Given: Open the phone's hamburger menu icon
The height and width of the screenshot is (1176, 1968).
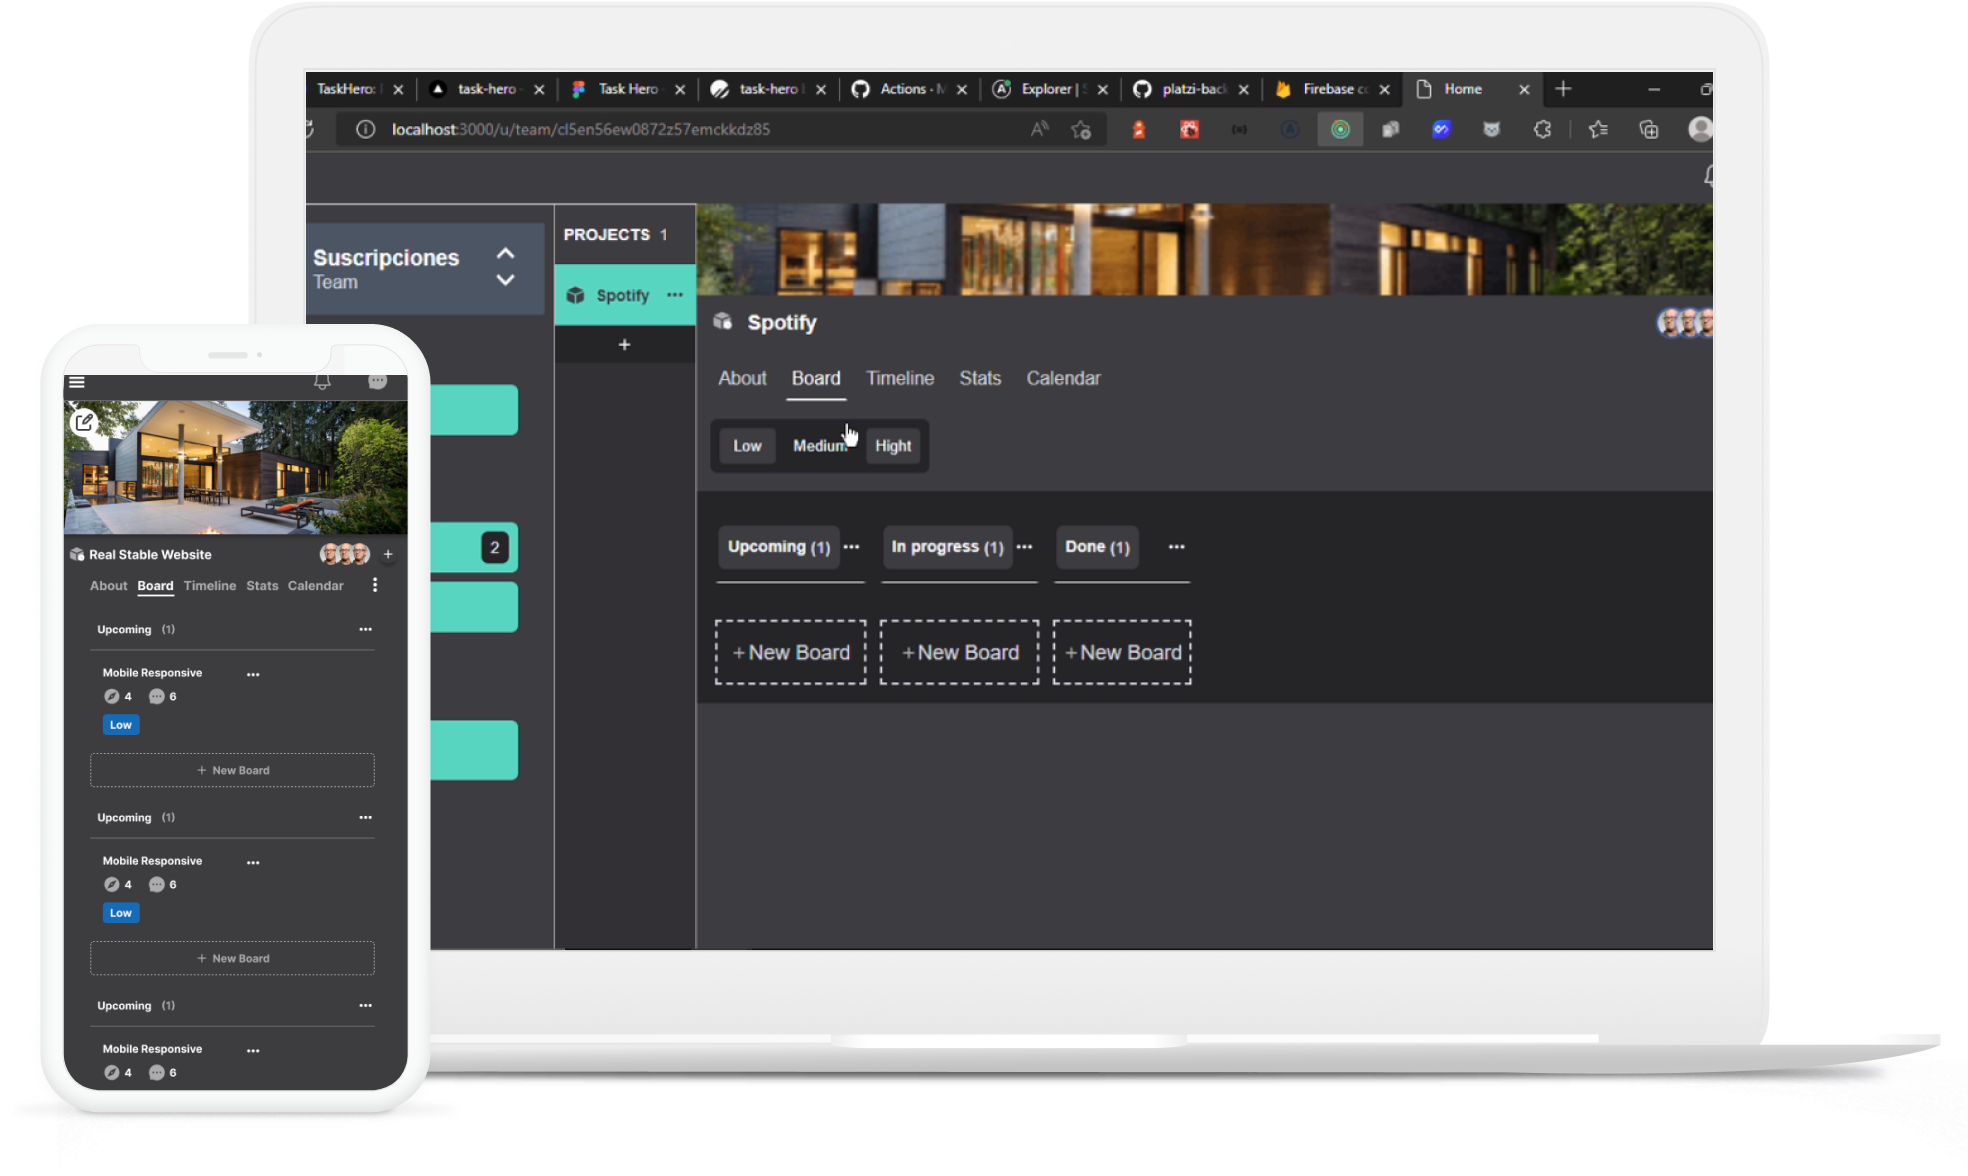Looking at the screenshot, I should pos(77,382).
